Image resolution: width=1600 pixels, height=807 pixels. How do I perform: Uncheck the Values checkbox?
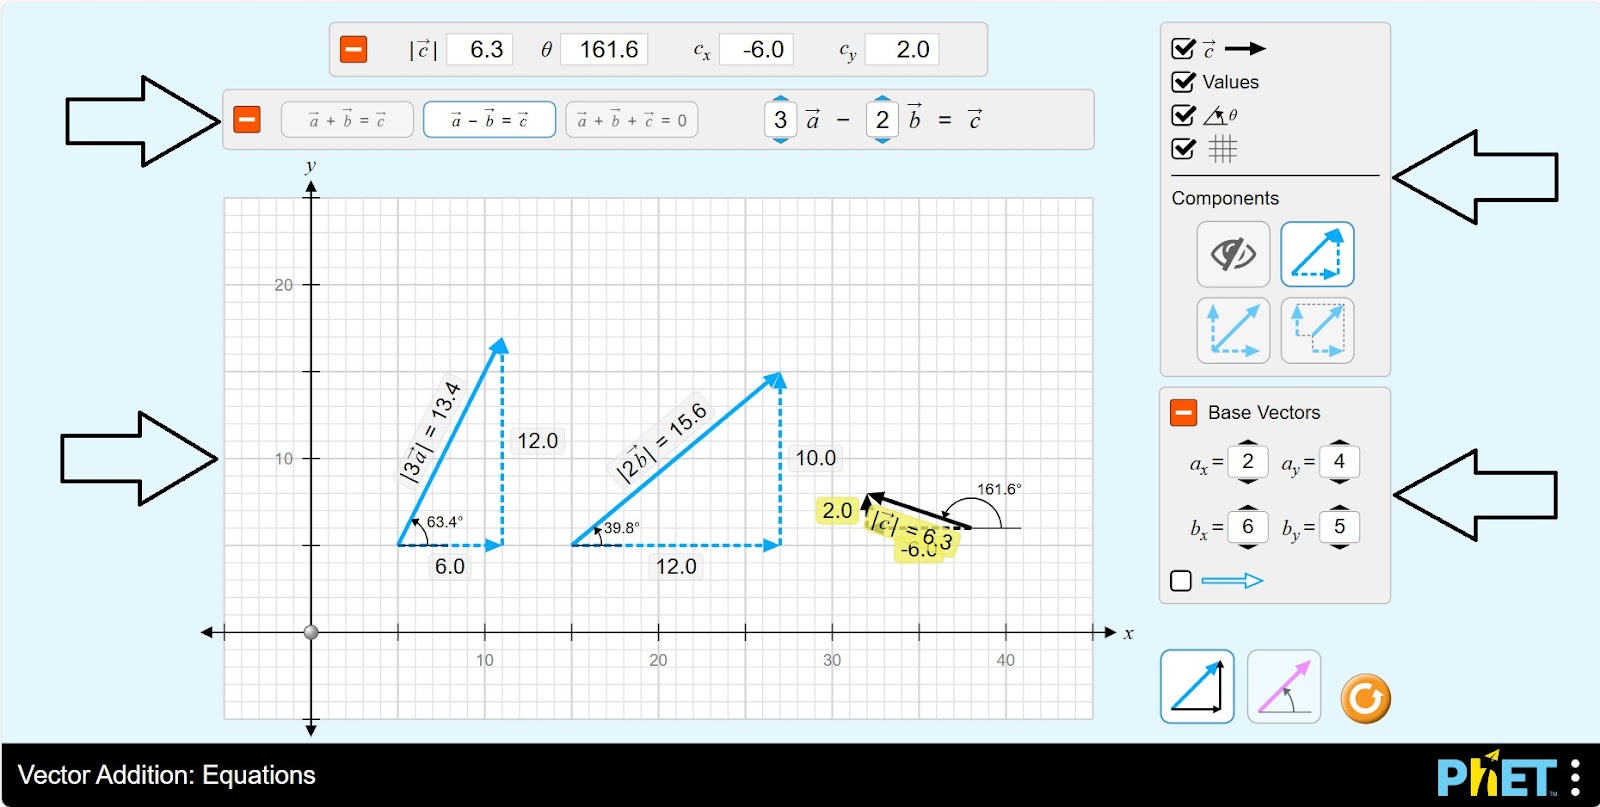1183,82
